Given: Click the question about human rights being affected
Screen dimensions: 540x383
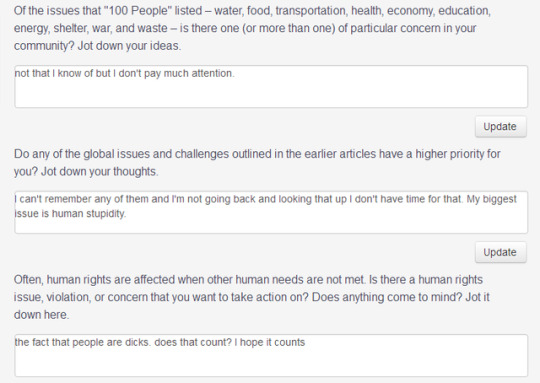Looking at the screenshot, I should (x=252, y=297).
